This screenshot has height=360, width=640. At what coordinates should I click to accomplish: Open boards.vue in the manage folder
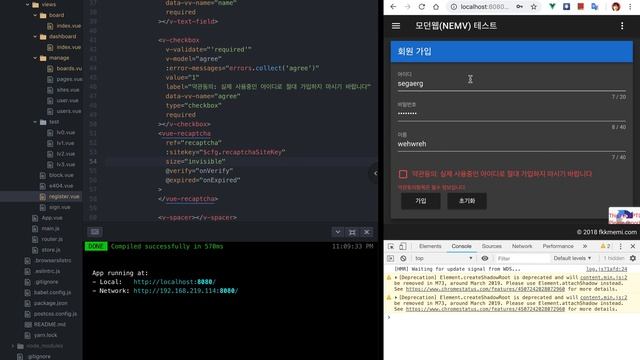69,69
